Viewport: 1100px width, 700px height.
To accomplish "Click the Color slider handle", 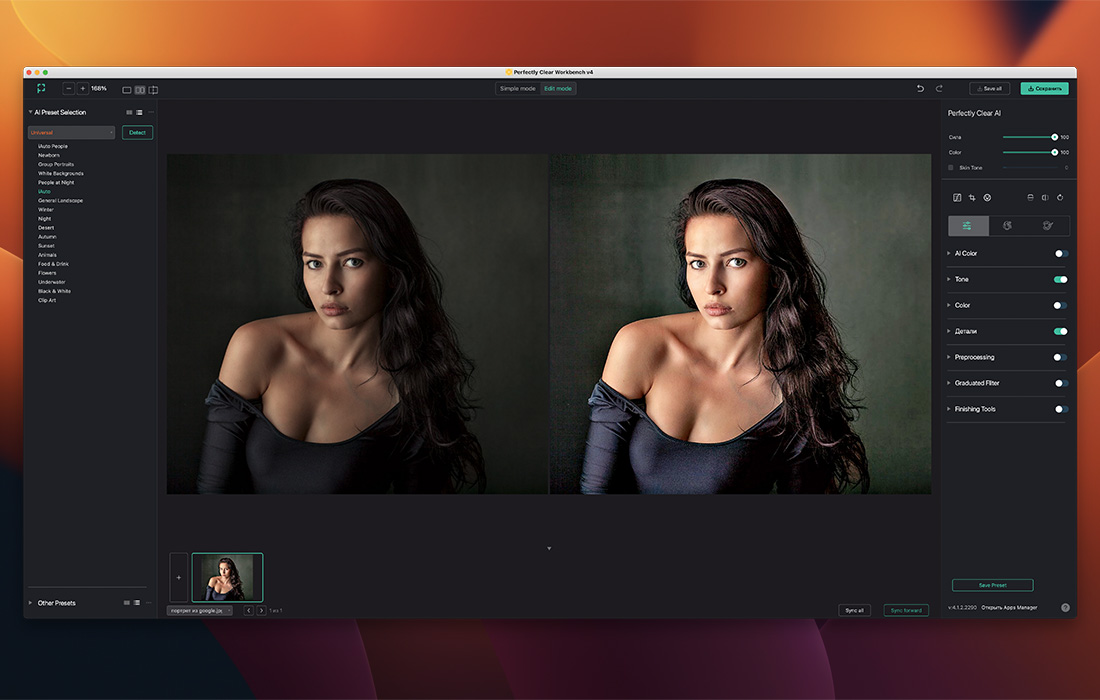I will 1054,152.
